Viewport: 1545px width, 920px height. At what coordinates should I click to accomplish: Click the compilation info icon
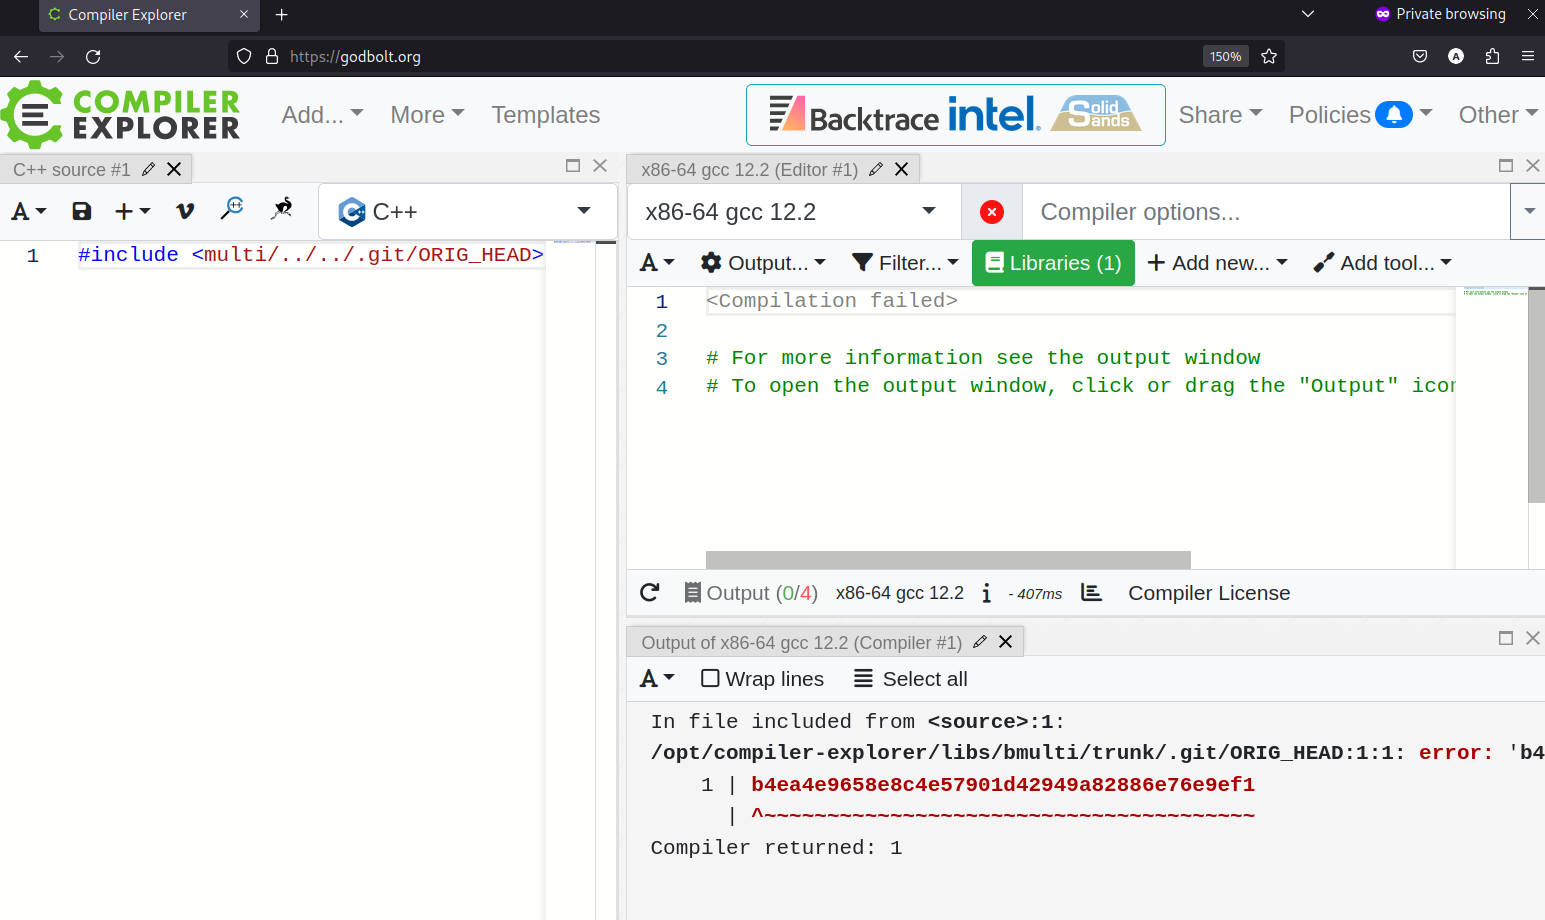click(x=986, y=593)
